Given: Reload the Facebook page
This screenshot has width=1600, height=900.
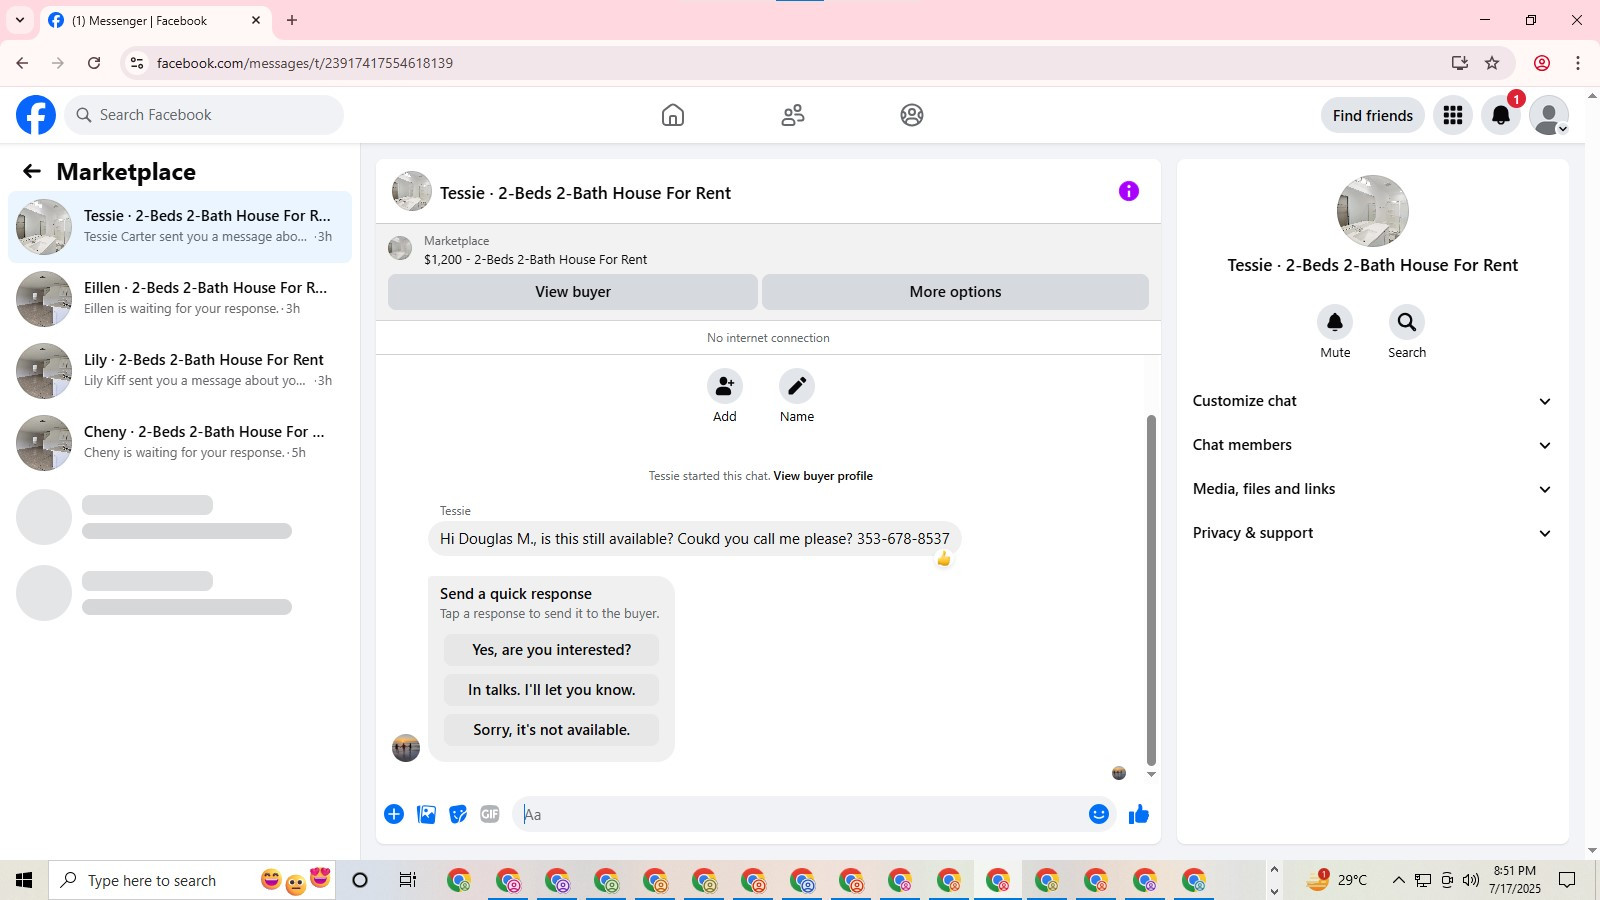Looking at the screenshot, I should (x=94, y=63).
